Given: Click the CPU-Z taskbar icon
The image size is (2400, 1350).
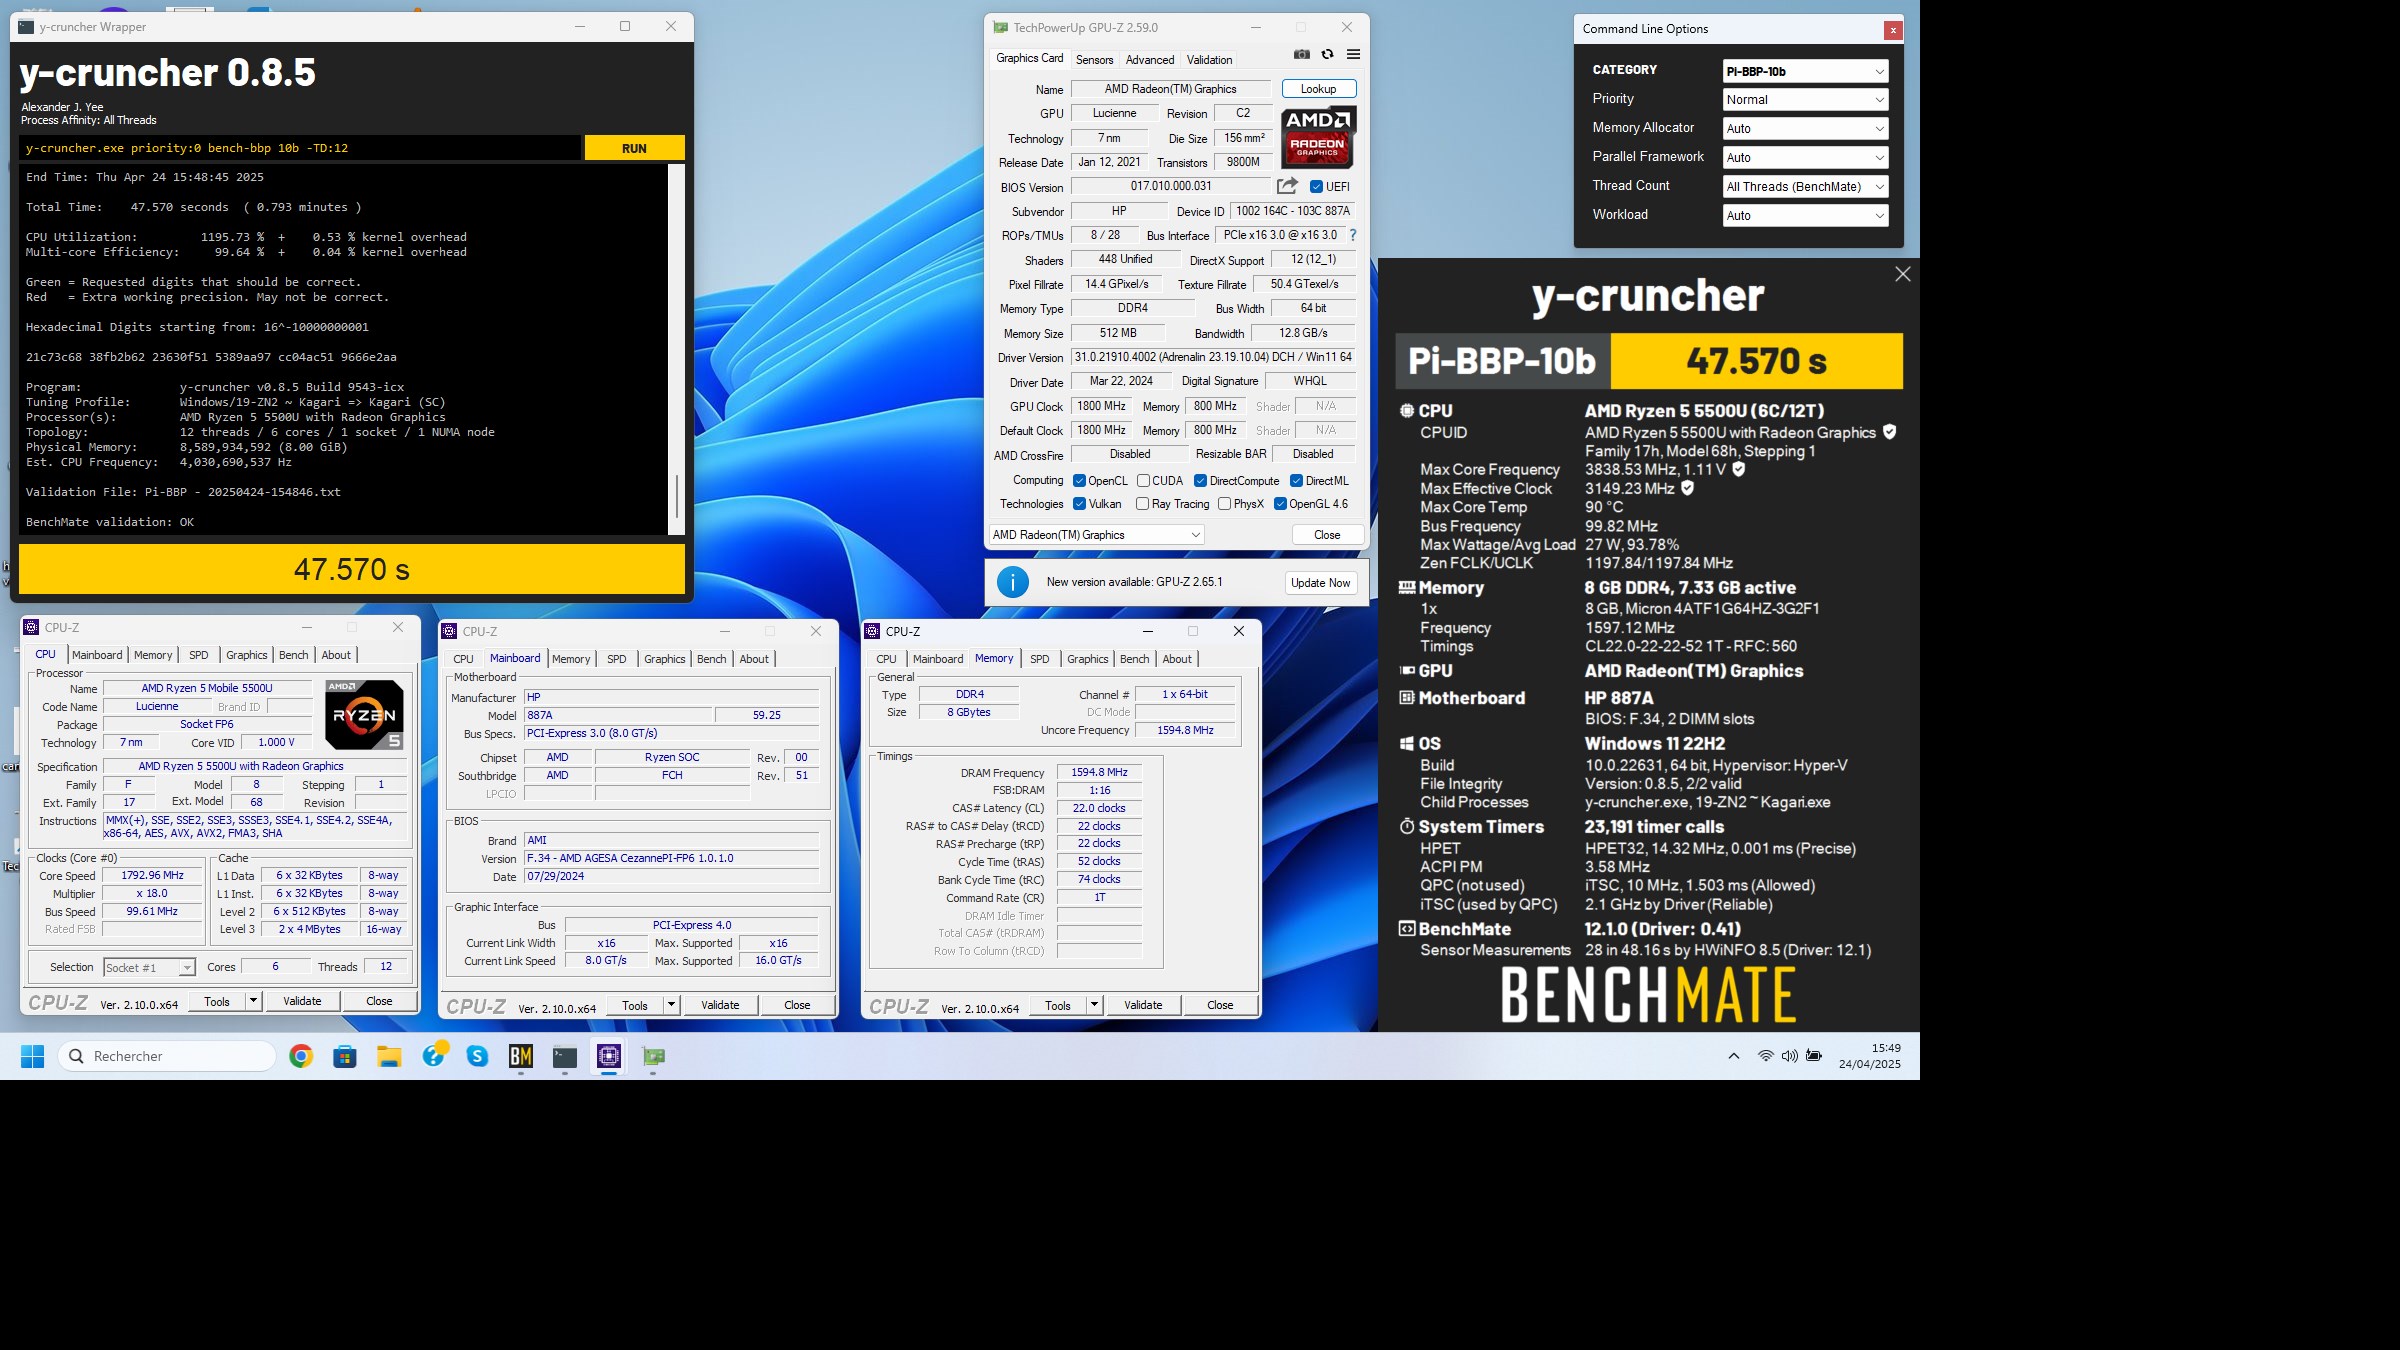Looking at the screenshot, I should pyautogui.click(x=609, y=1056).
